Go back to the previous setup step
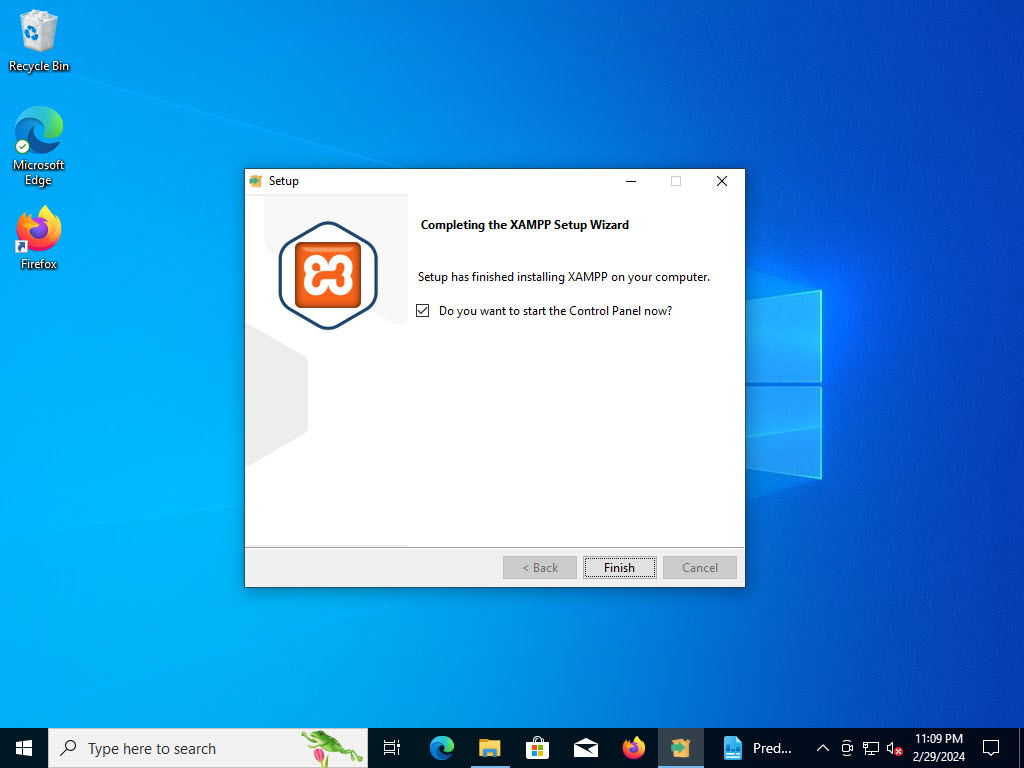1024x768 pixels. click(x=539, y=567)
